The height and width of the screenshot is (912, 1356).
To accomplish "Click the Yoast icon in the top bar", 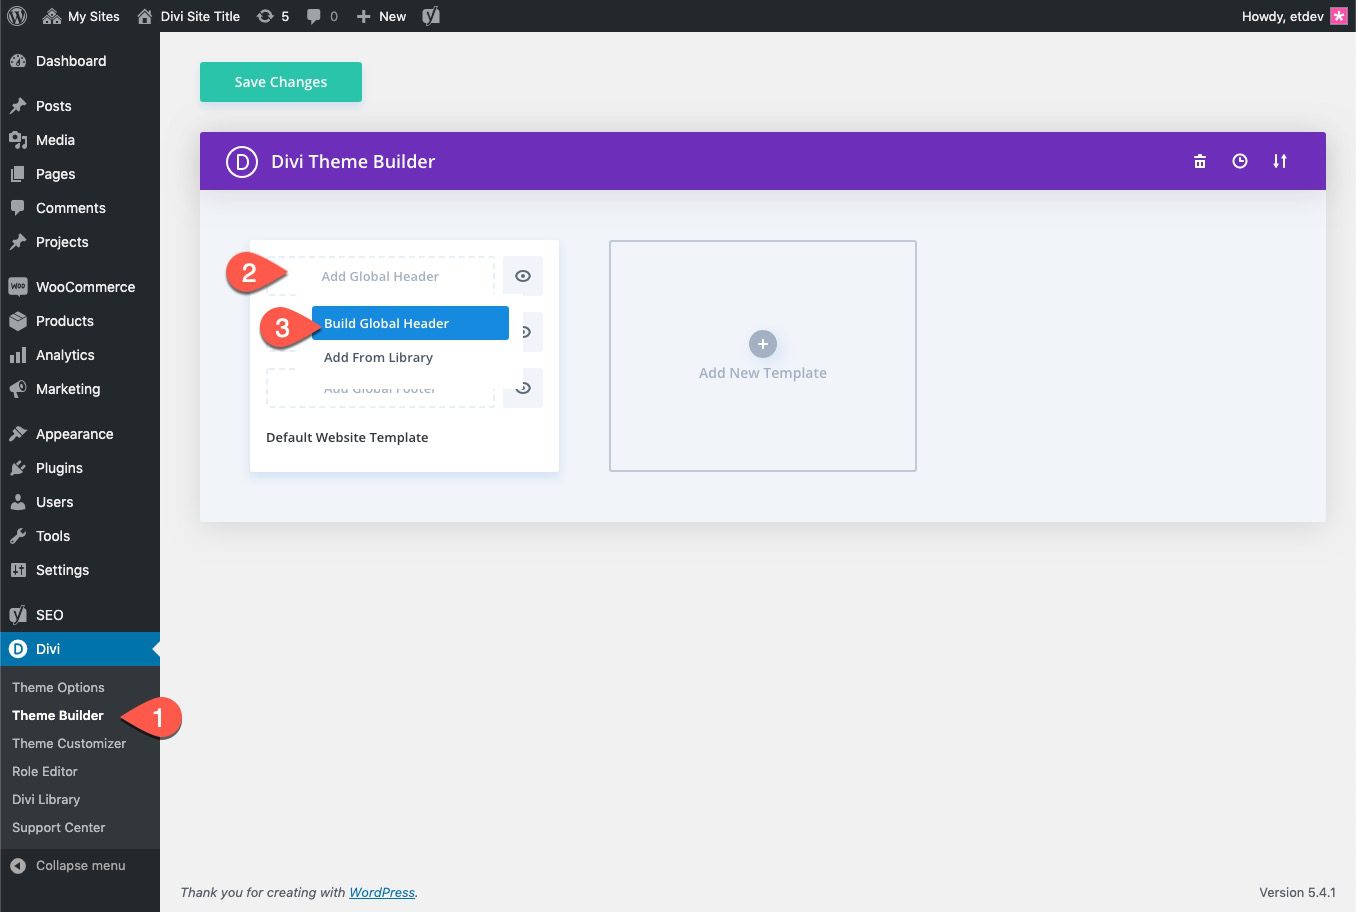I will (x=431, y=15).
